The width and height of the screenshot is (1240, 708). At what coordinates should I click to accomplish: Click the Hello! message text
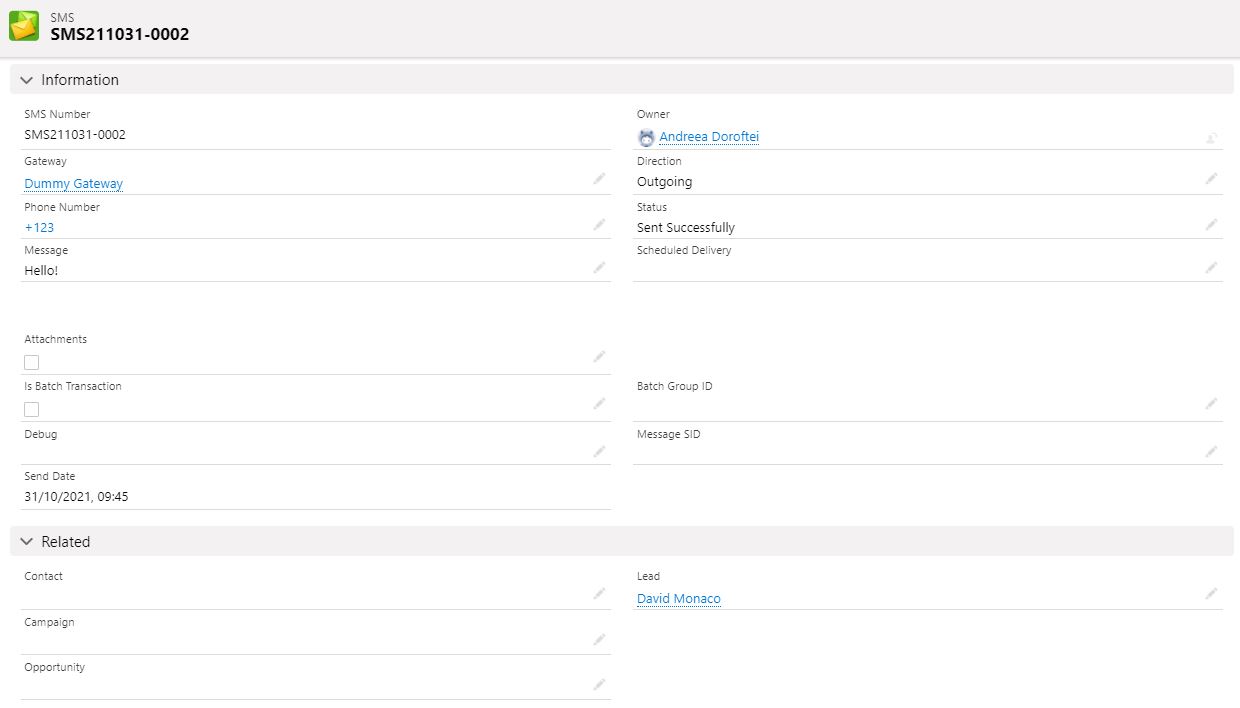(41, 270)
